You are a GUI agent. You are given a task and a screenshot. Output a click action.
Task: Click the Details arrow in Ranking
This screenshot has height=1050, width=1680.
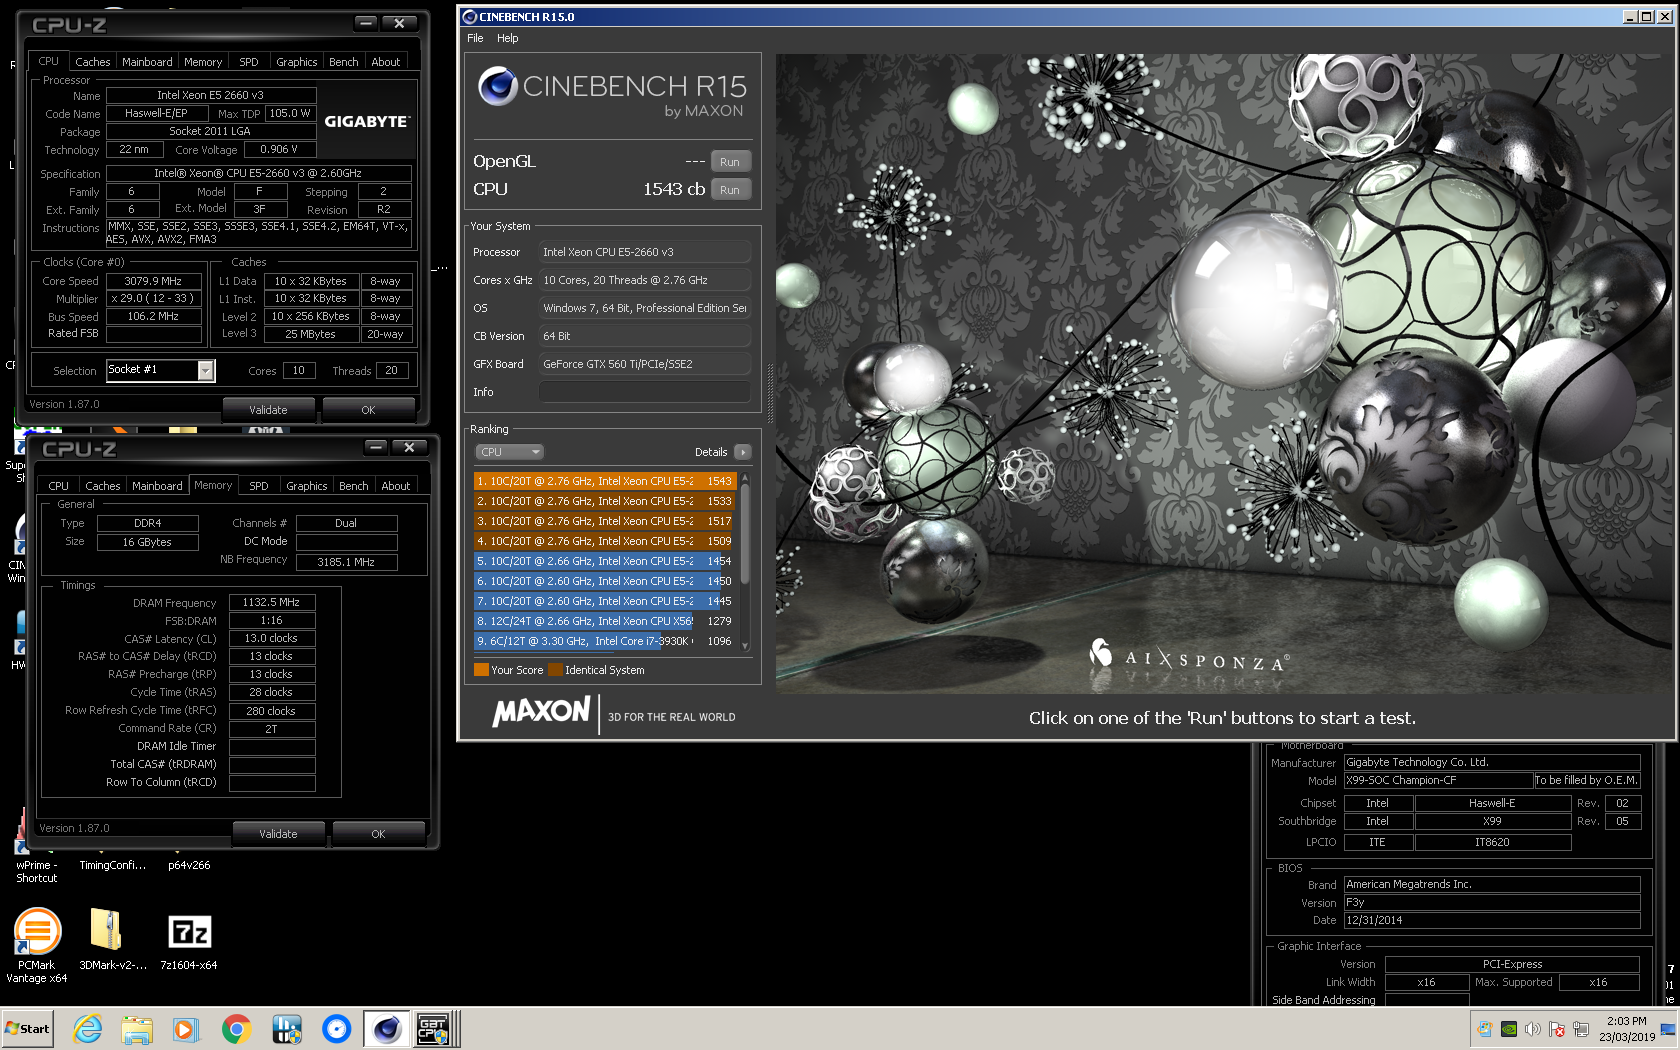pyautogui.click(x=742, y=452)
